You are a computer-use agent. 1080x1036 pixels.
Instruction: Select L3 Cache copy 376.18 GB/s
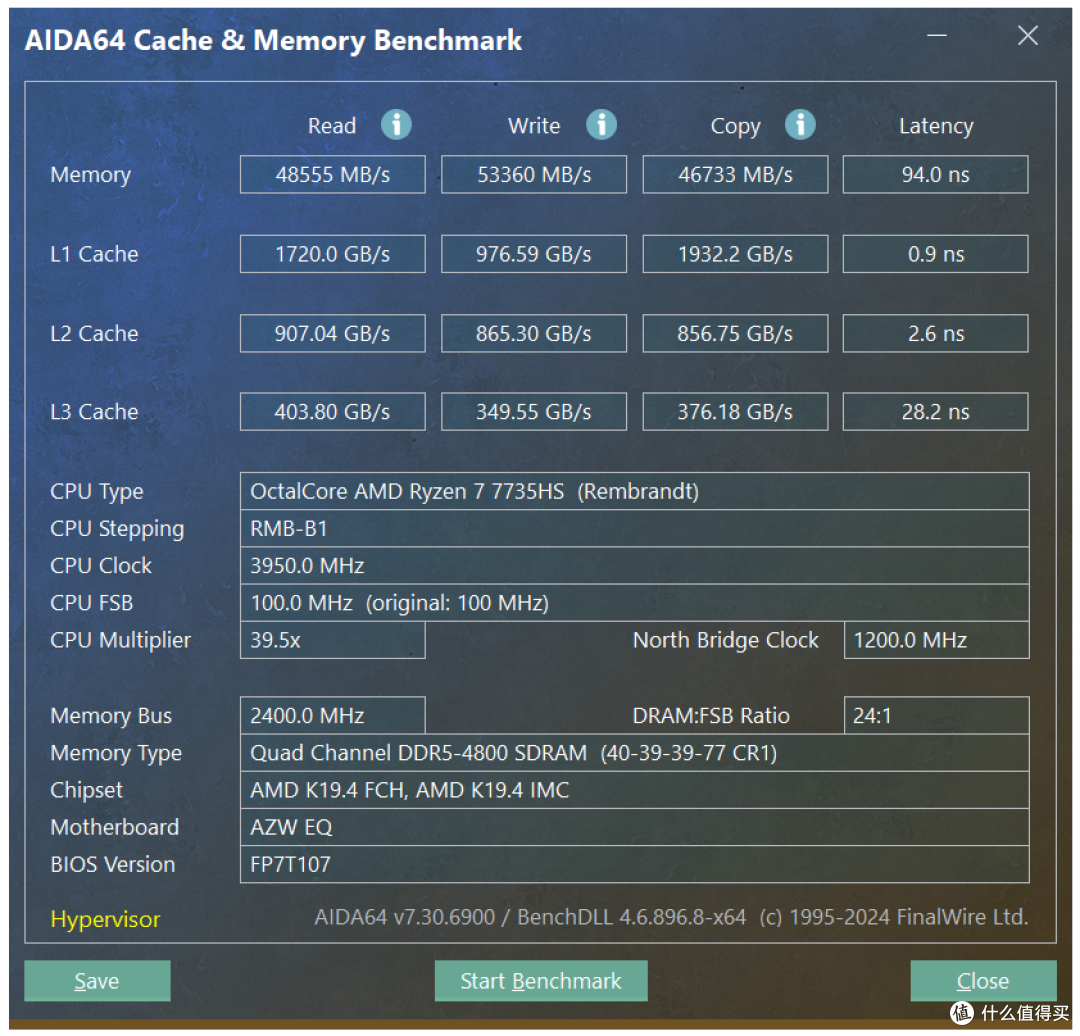click(735, 412)
